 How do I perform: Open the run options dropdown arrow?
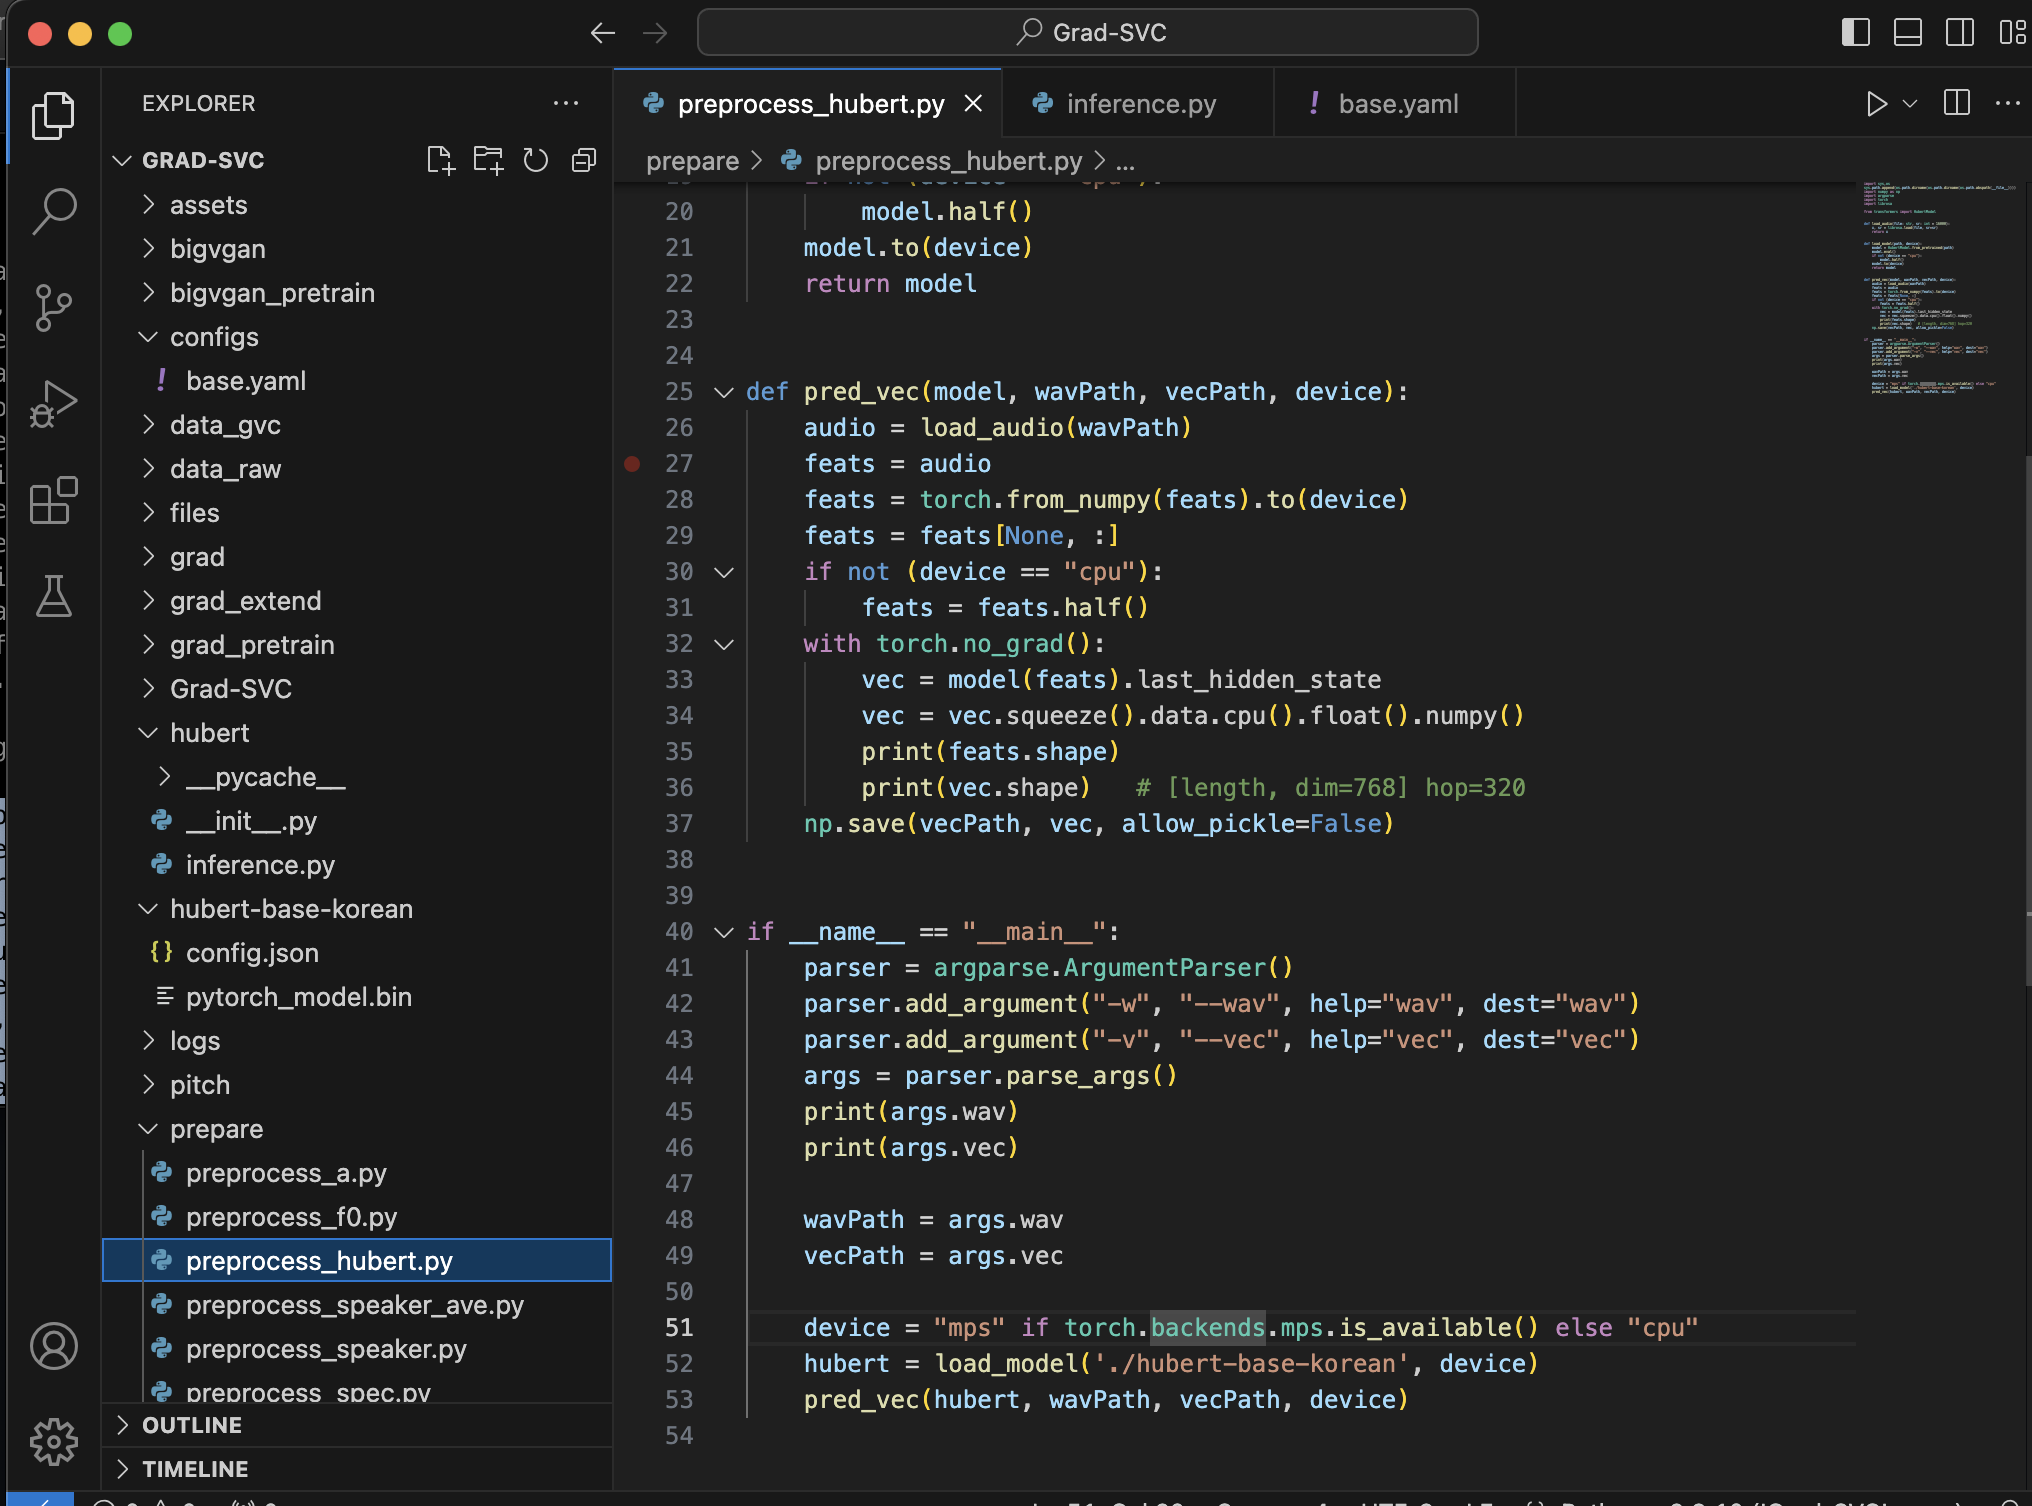1910,103
